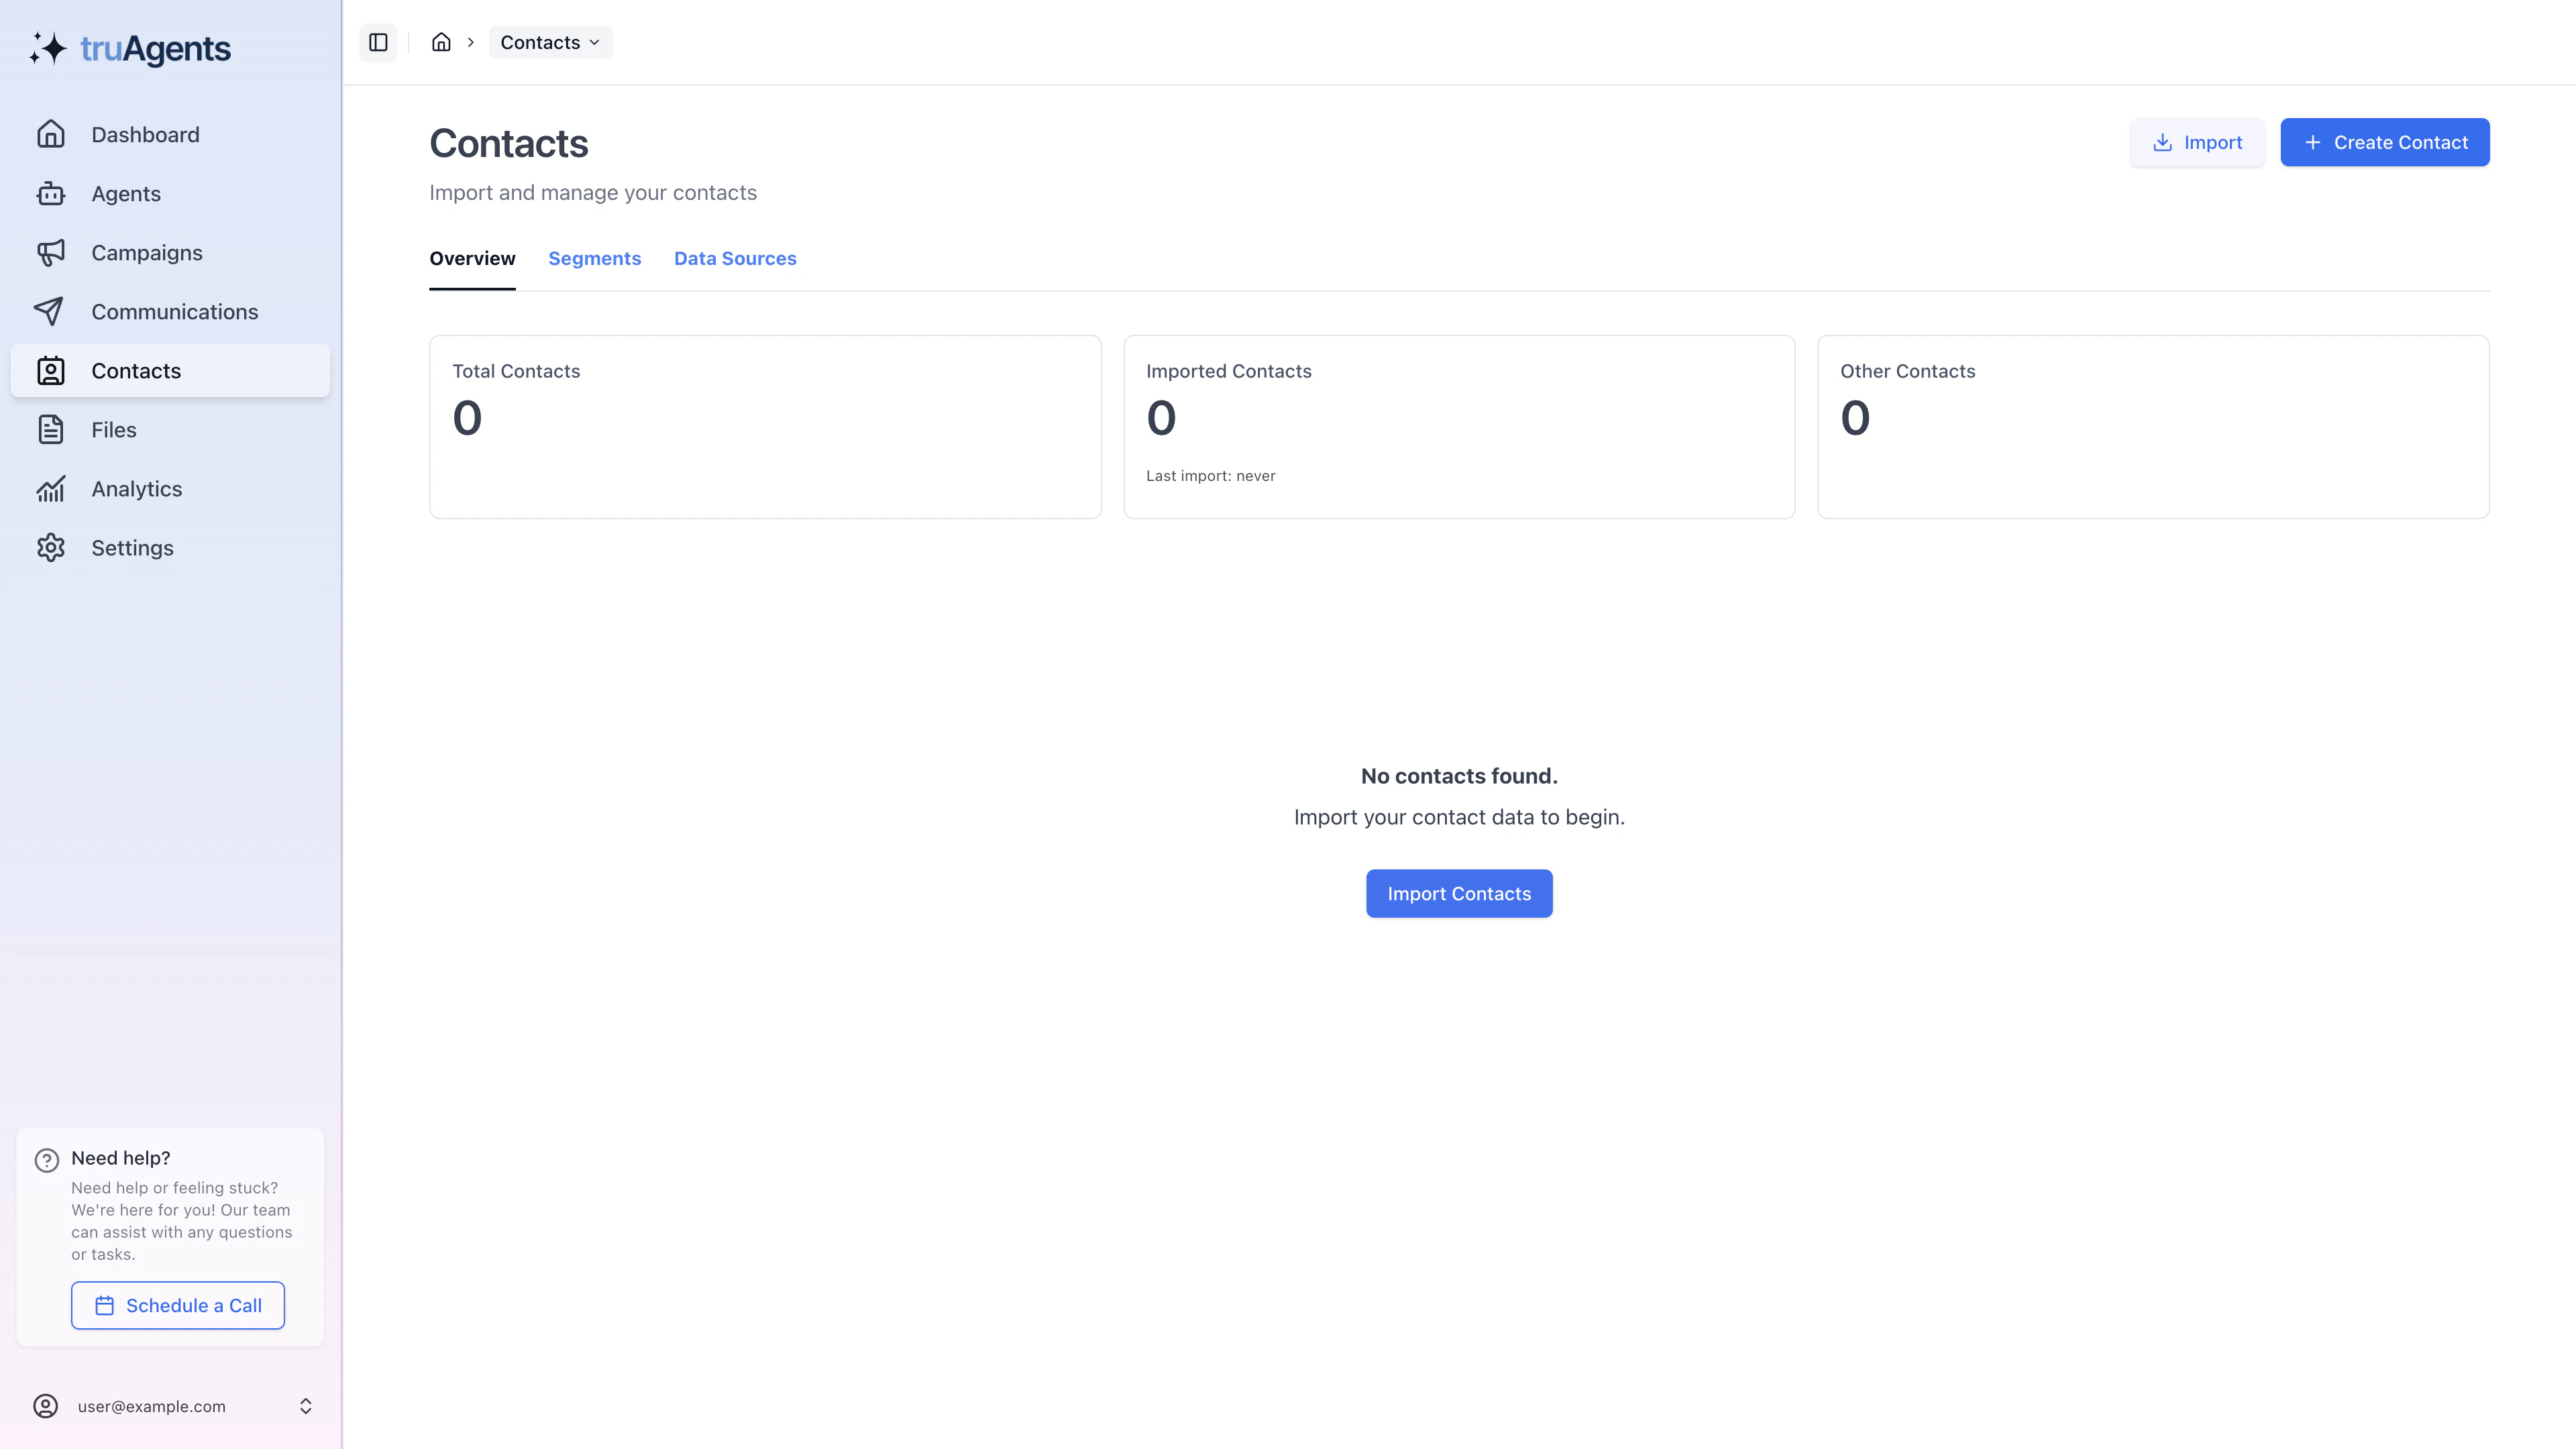The height and width of the screenshot is (1449, 2576).
Task: Open the Data Sources tab
Action: point(735,258)
